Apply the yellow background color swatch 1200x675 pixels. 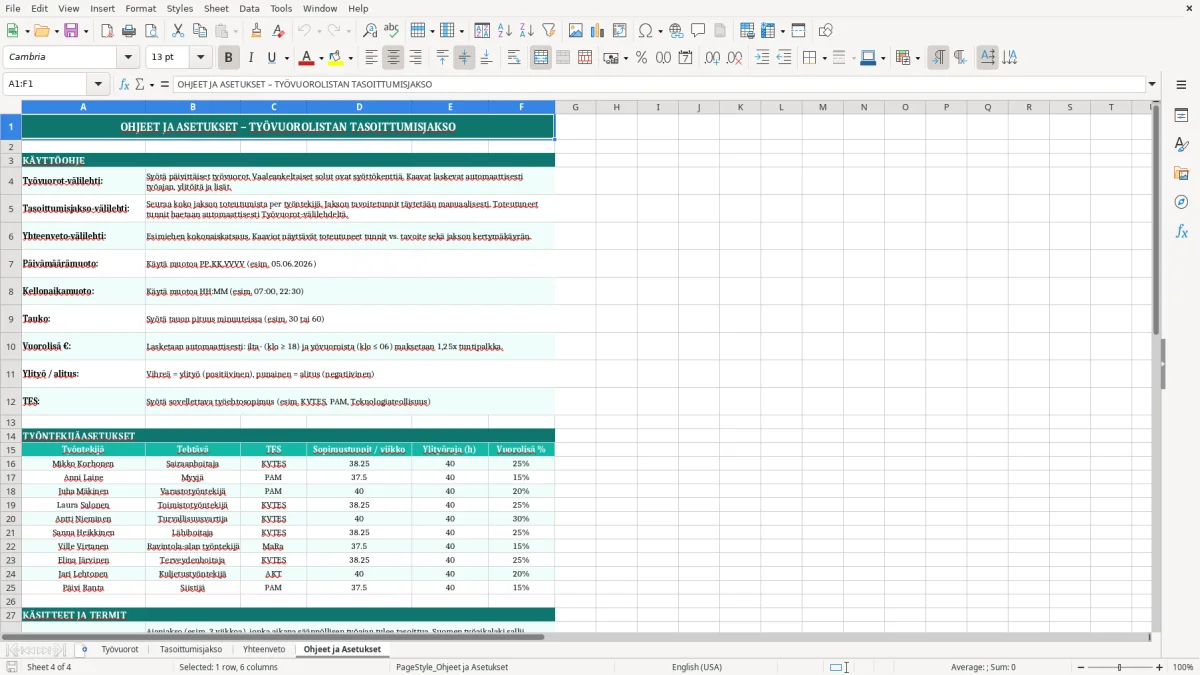(335, 58)
